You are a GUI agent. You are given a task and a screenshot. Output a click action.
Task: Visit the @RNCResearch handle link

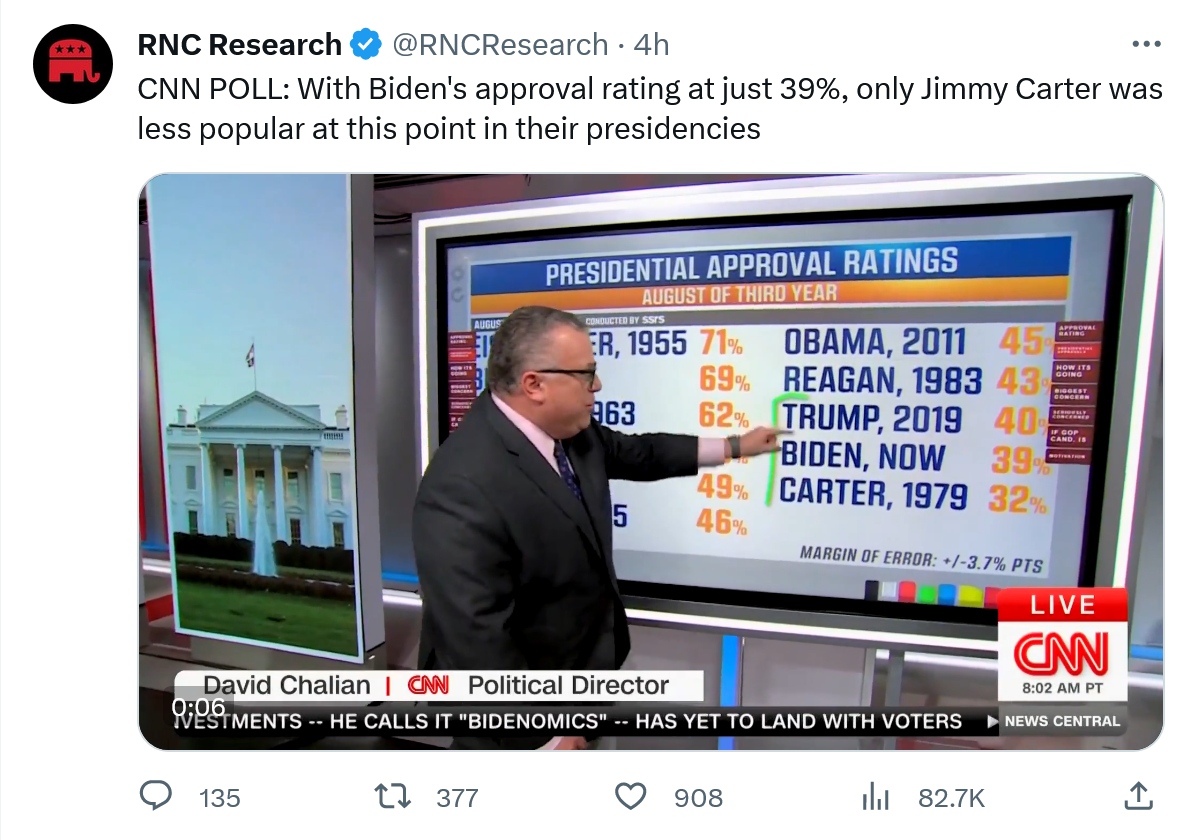pos(500,45)
